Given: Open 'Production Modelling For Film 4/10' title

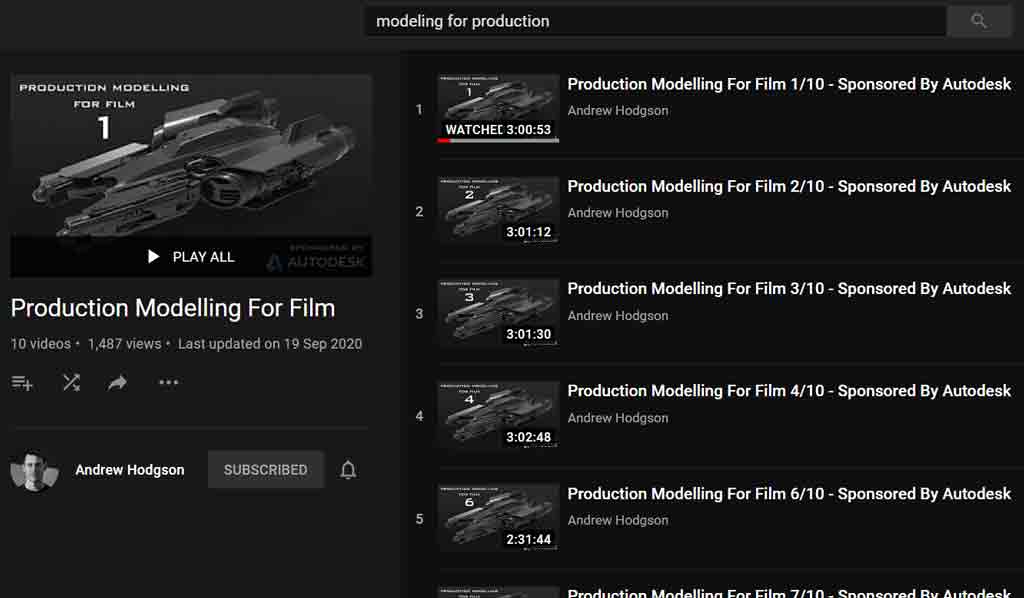Looking at the screenshot, I should (789, 391).
